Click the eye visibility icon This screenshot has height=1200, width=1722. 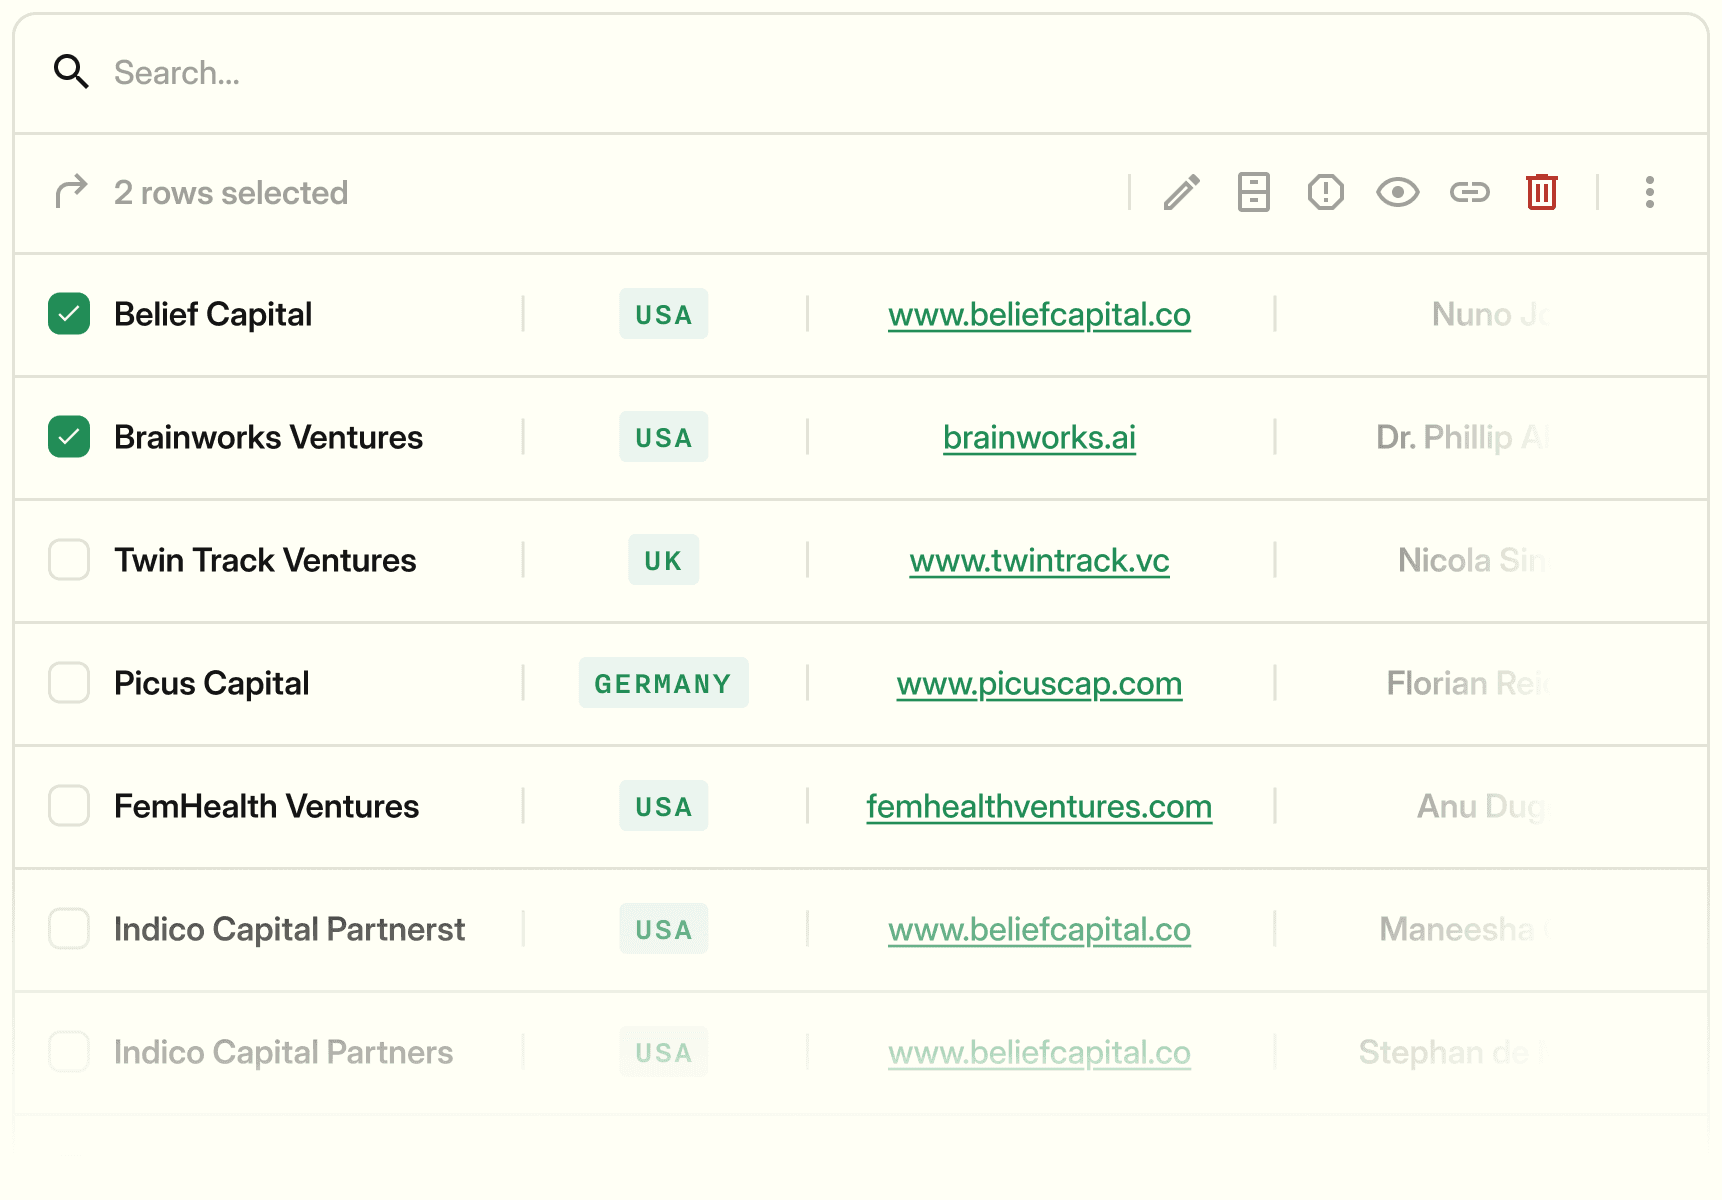tap(1397, 192)
